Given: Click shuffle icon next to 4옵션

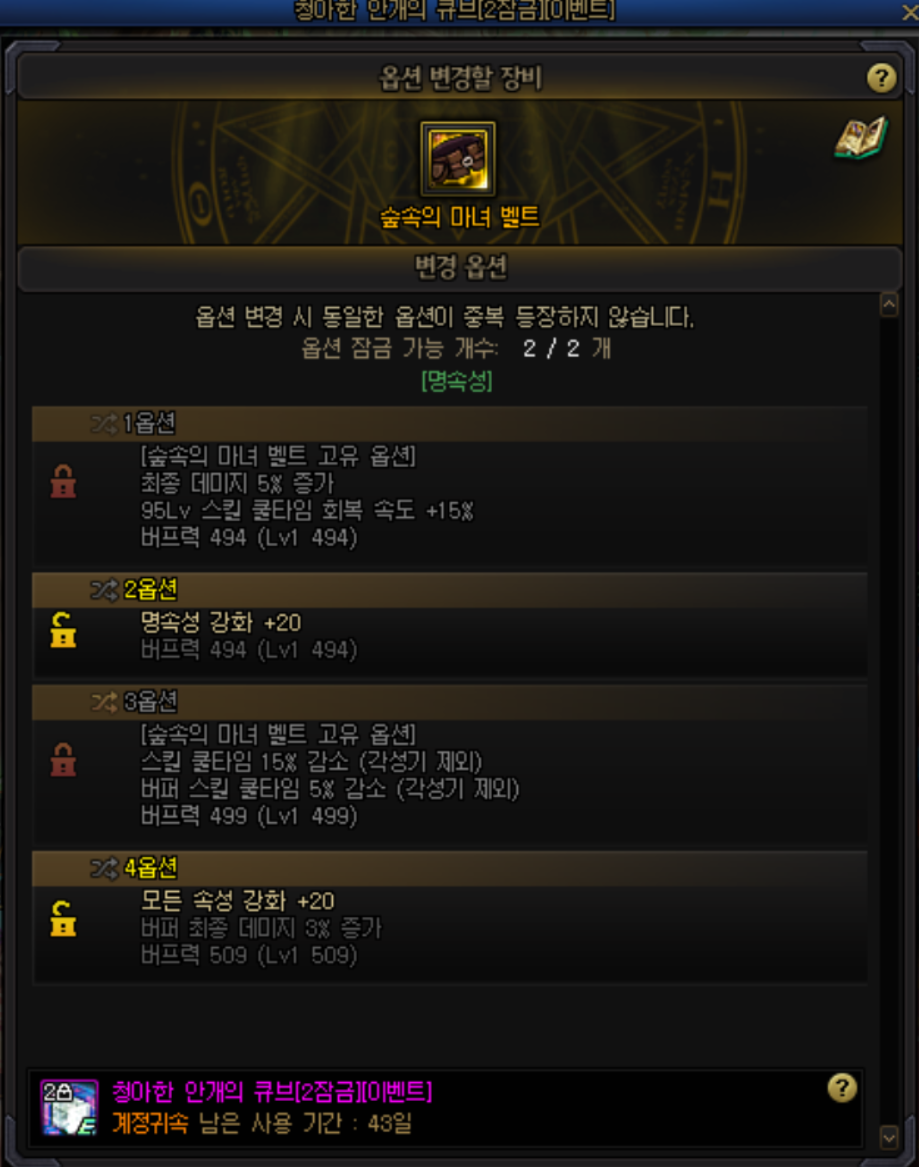Looking at the screenshot, I should [x=104, y=868].
